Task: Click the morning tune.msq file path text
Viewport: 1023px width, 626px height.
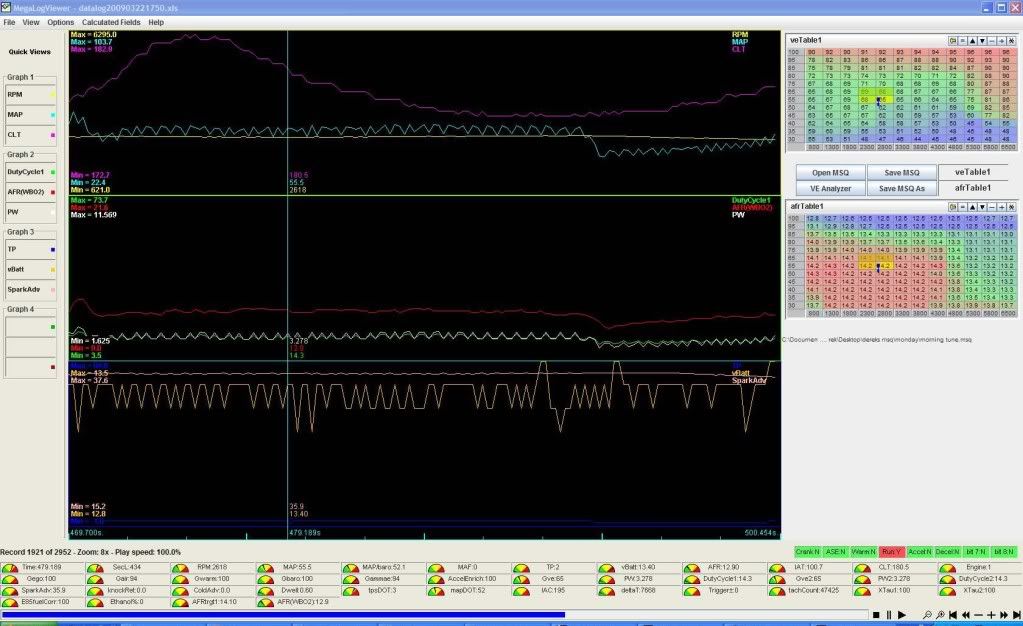Action: tap(878, 340)
